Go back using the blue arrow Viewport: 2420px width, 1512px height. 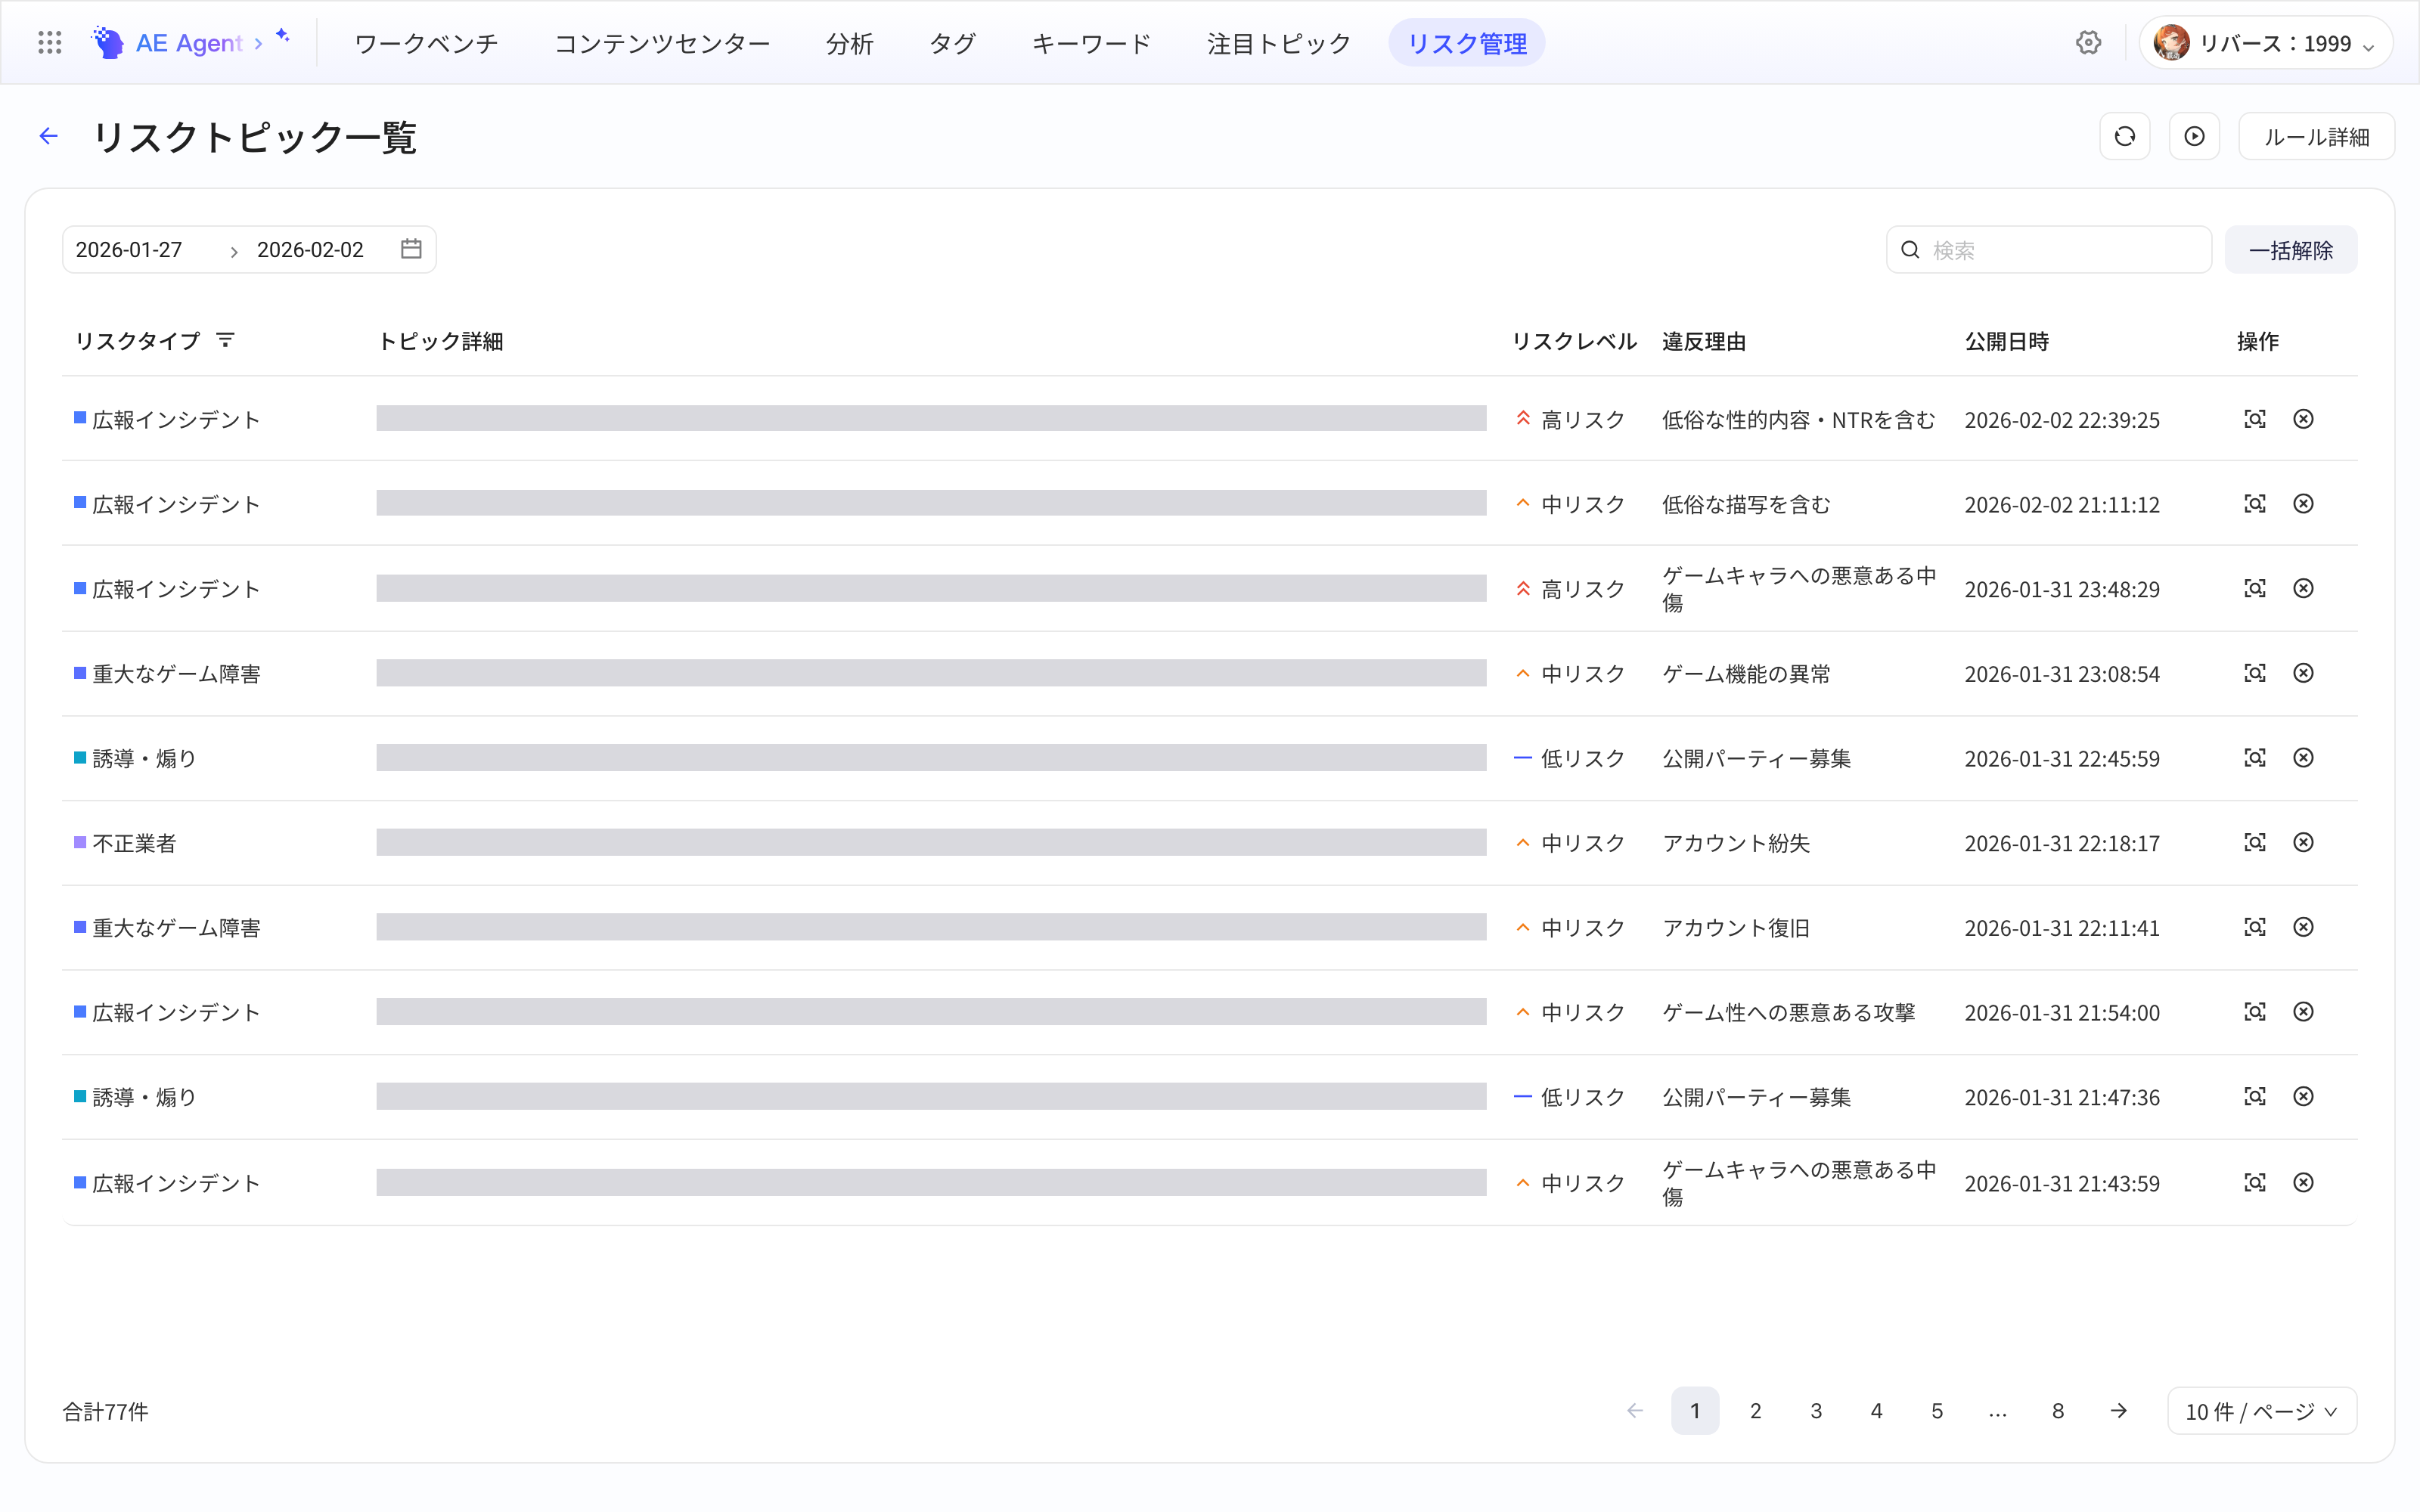coord(48,136)
